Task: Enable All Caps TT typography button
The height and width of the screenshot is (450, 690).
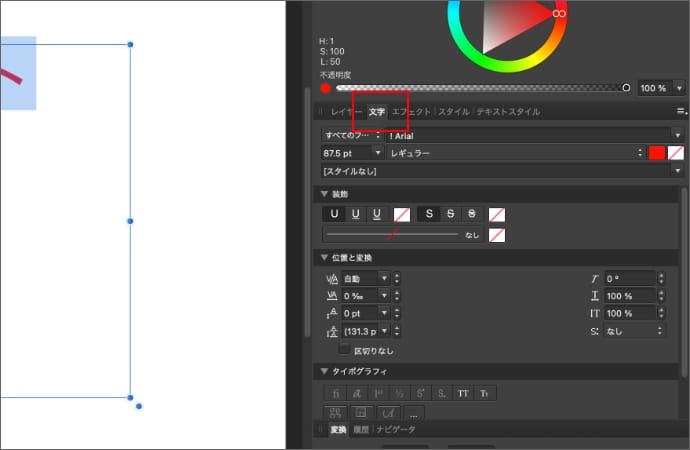Action: click(463, 393)
